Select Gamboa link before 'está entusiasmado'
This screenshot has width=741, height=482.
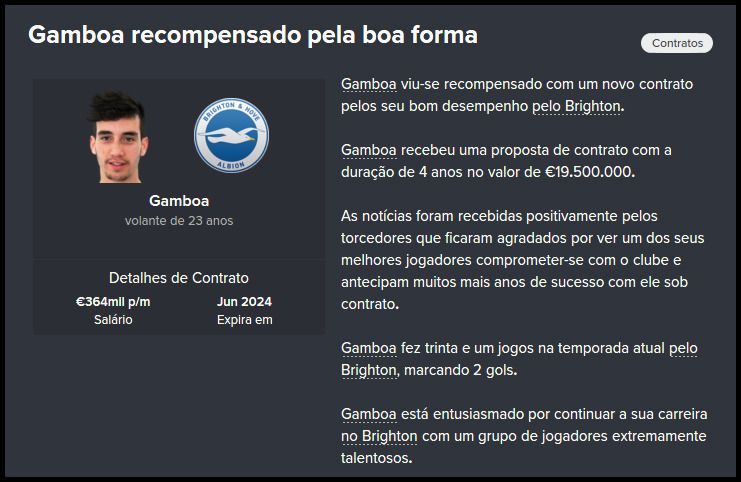[x=369, y=414]
